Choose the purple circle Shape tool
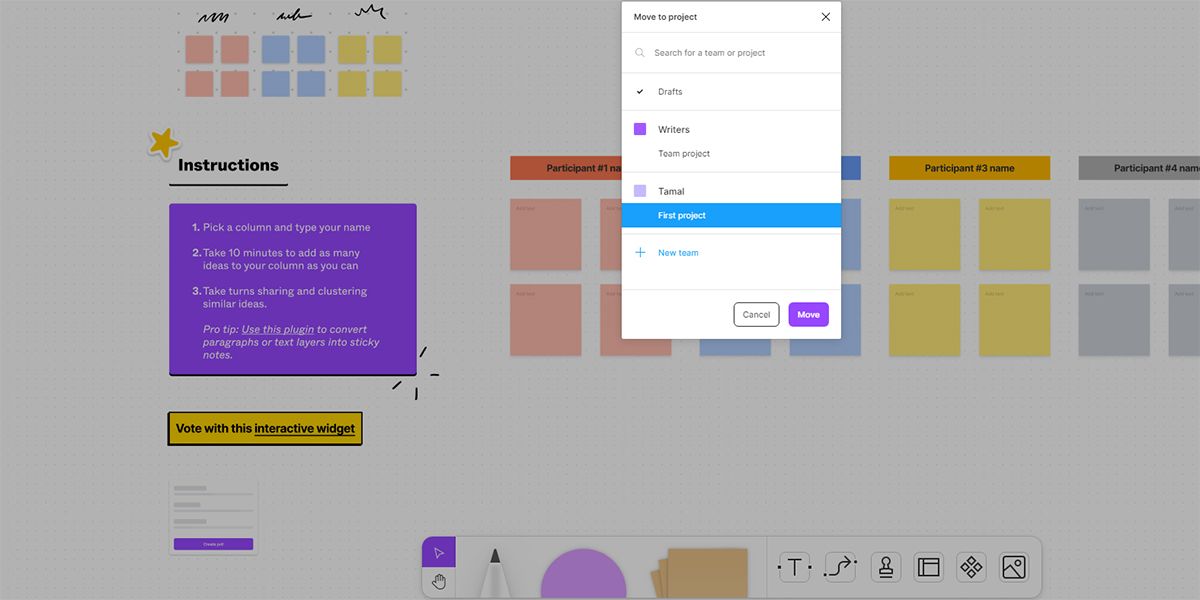 [583, 574]
